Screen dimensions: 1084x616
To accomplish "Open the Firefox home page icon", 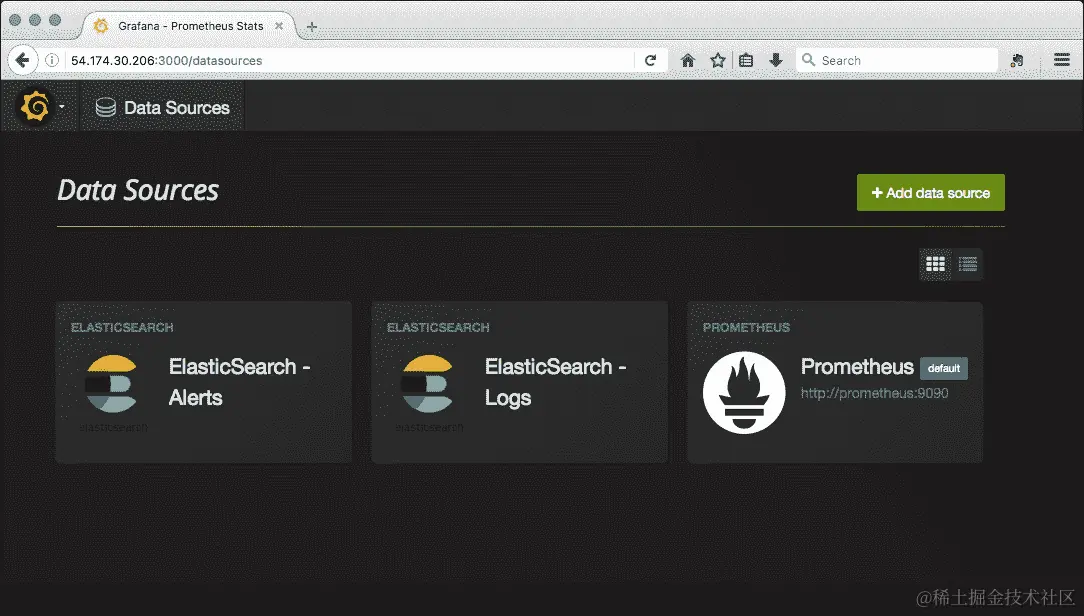I will [x=688, y=60].
